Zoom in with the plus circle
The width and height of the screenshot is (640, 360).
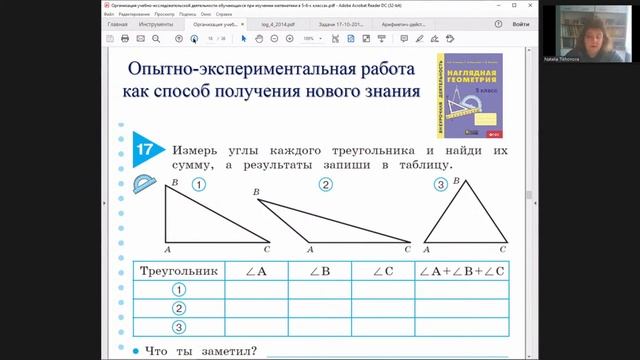(289, 39)
